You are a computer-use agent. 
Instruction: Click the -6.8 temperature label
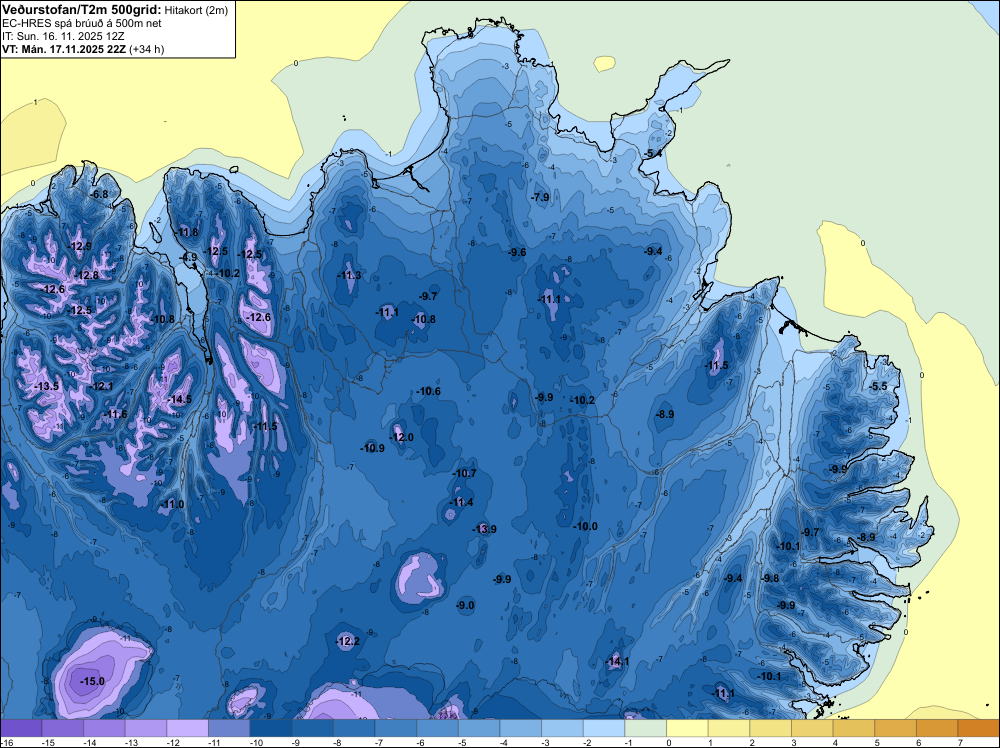[x=99, y=194]
